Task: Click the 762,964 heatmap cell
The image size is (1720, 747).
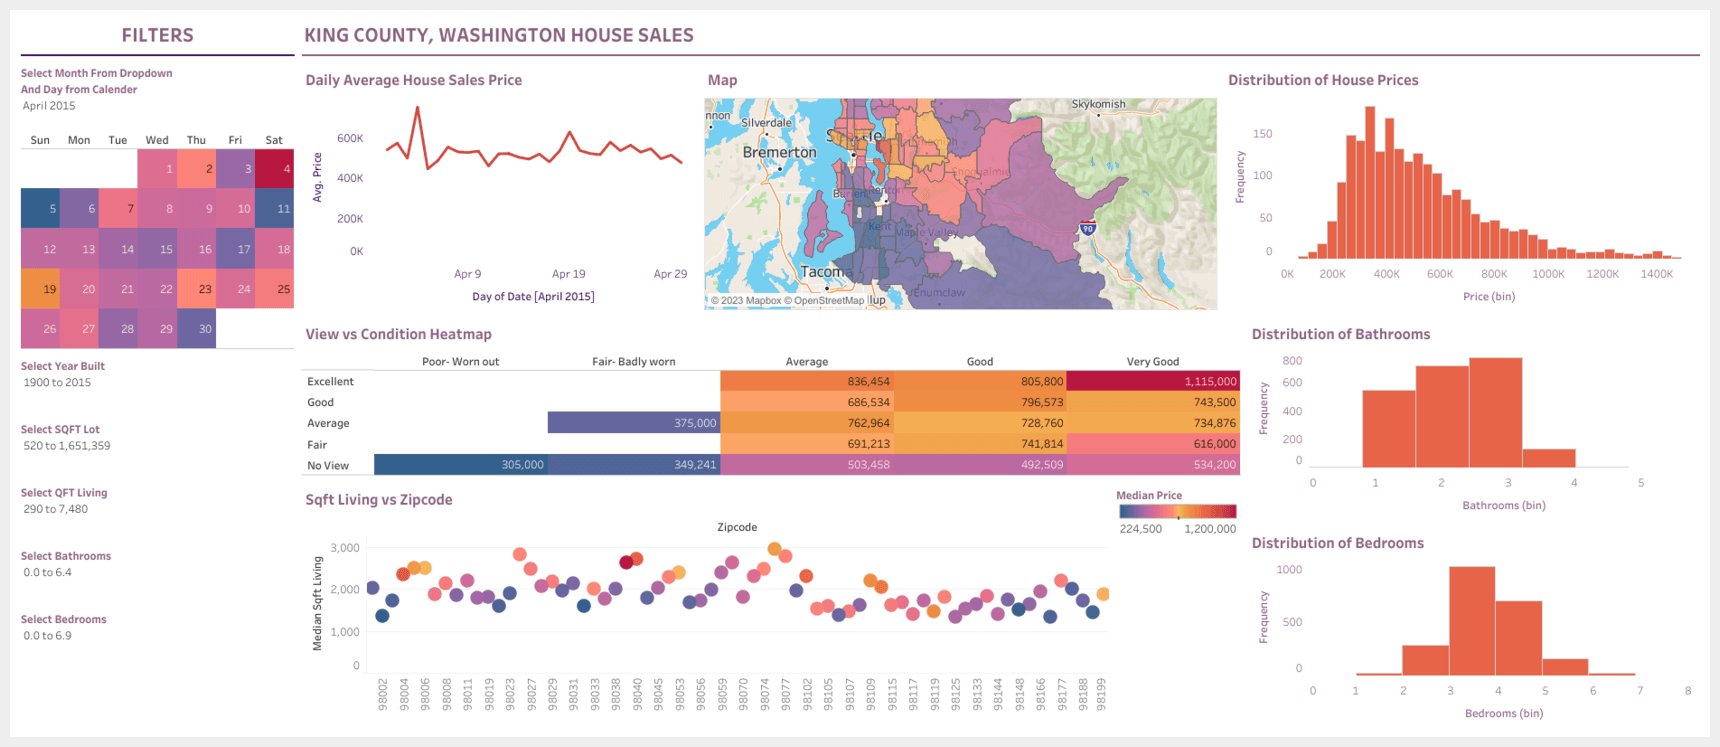Action: coord(807,423)
